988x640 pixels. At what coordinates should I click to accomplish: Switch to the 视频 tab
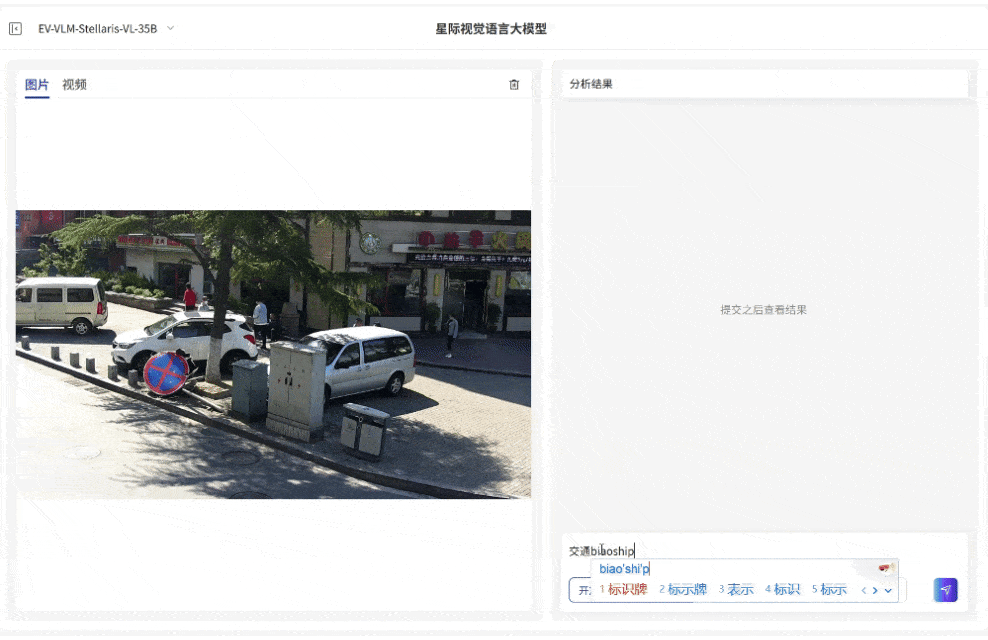click(x=74, y=84)
